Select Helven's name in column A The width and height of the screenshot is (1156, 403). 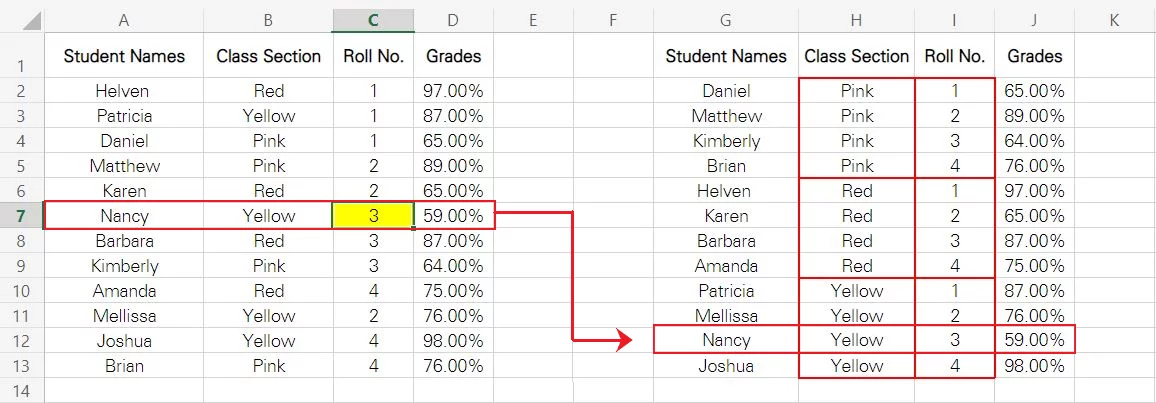pyautogui.click(x=124, y=91)
